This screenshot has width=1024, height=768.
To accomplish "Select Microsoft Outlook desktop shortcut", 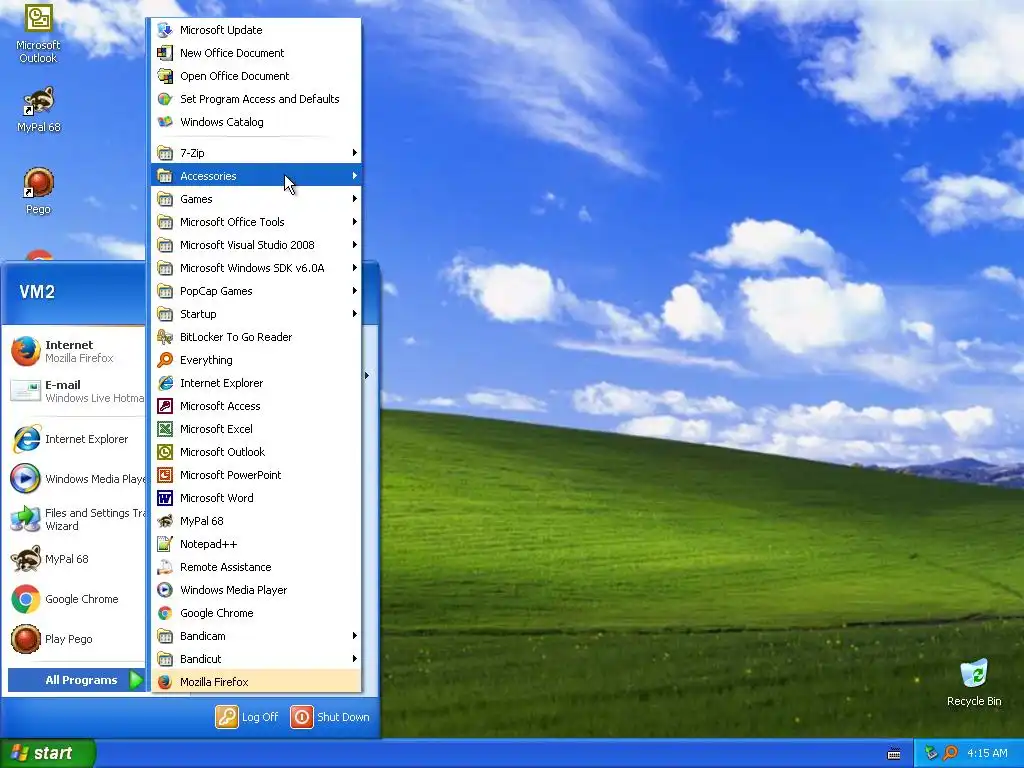I will click(38, 33).
